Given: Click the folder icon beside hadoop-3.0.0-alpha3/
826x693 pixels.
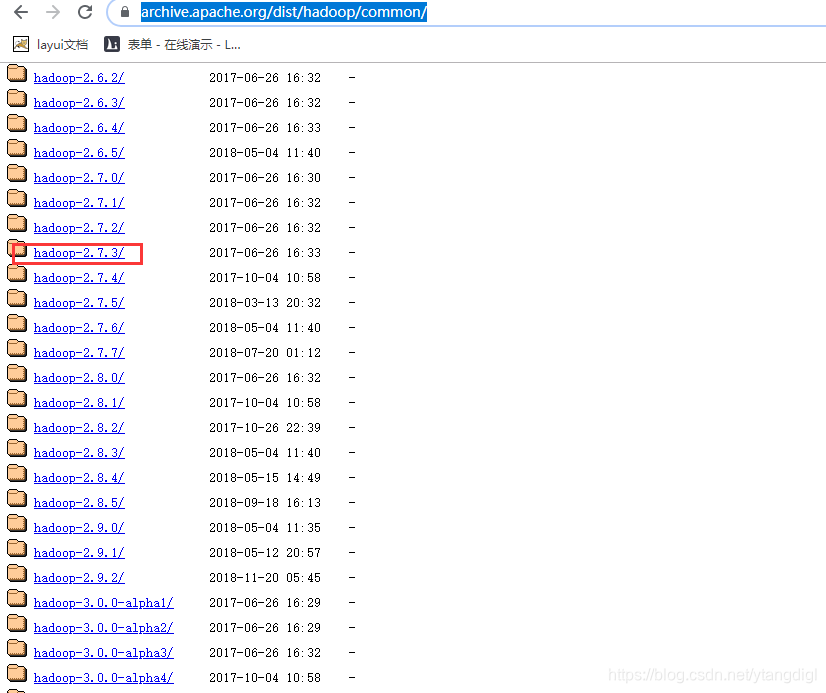Looking at the screenshot, I should click(17, 648).
